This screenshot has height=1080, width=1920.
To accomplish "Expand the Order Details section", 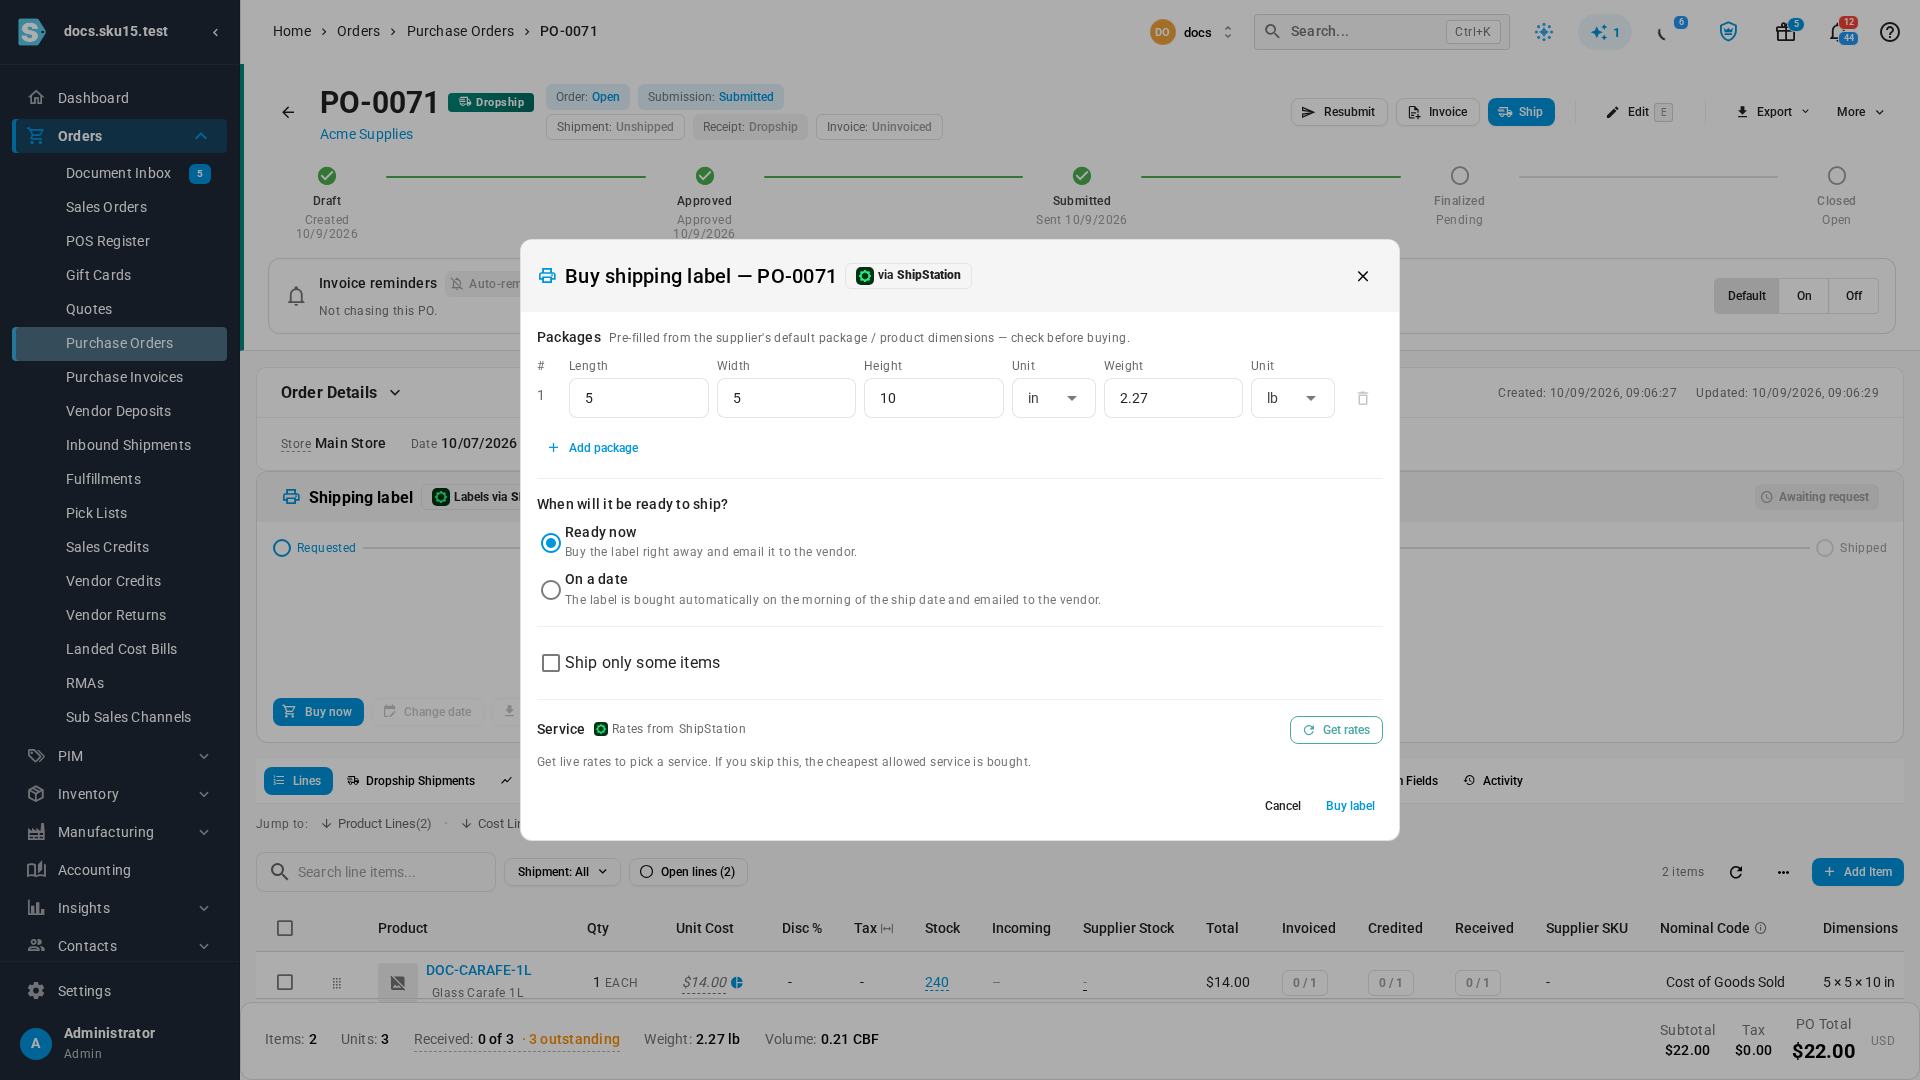I will tap(341, 393).
